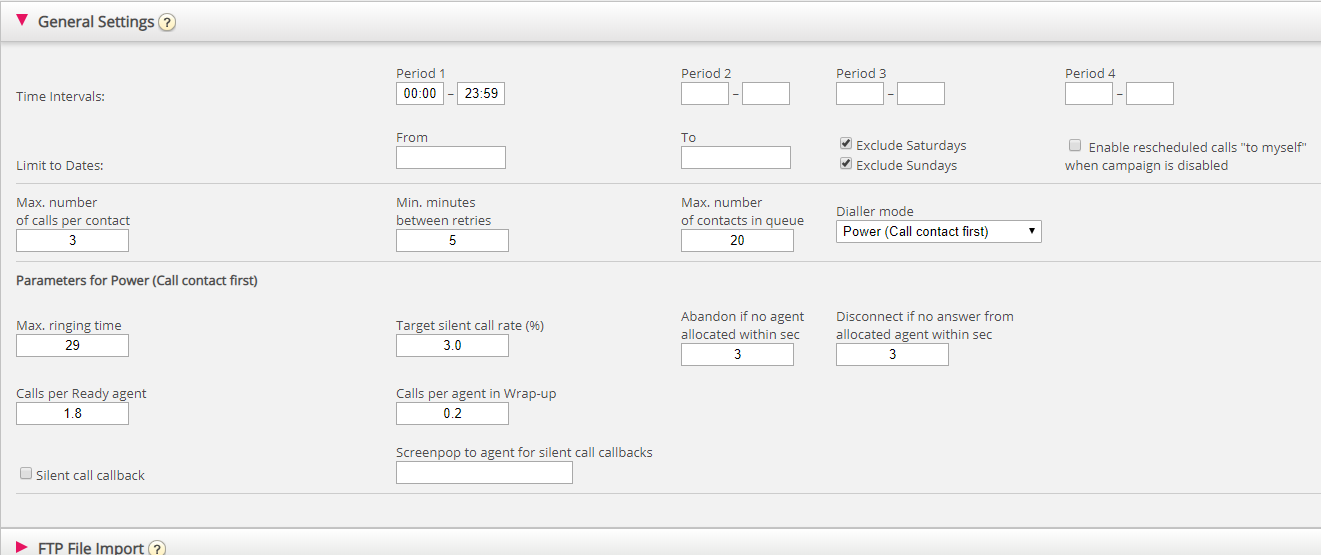The image size is (1321, 555).
Task: Click Period 1 end time field
Action: click(481, 94)
